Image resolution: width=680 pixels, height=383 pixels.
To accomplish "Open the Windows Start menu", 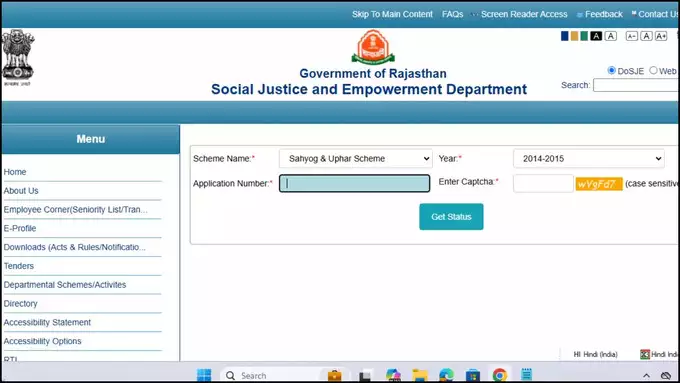I will tap(204, 375).
